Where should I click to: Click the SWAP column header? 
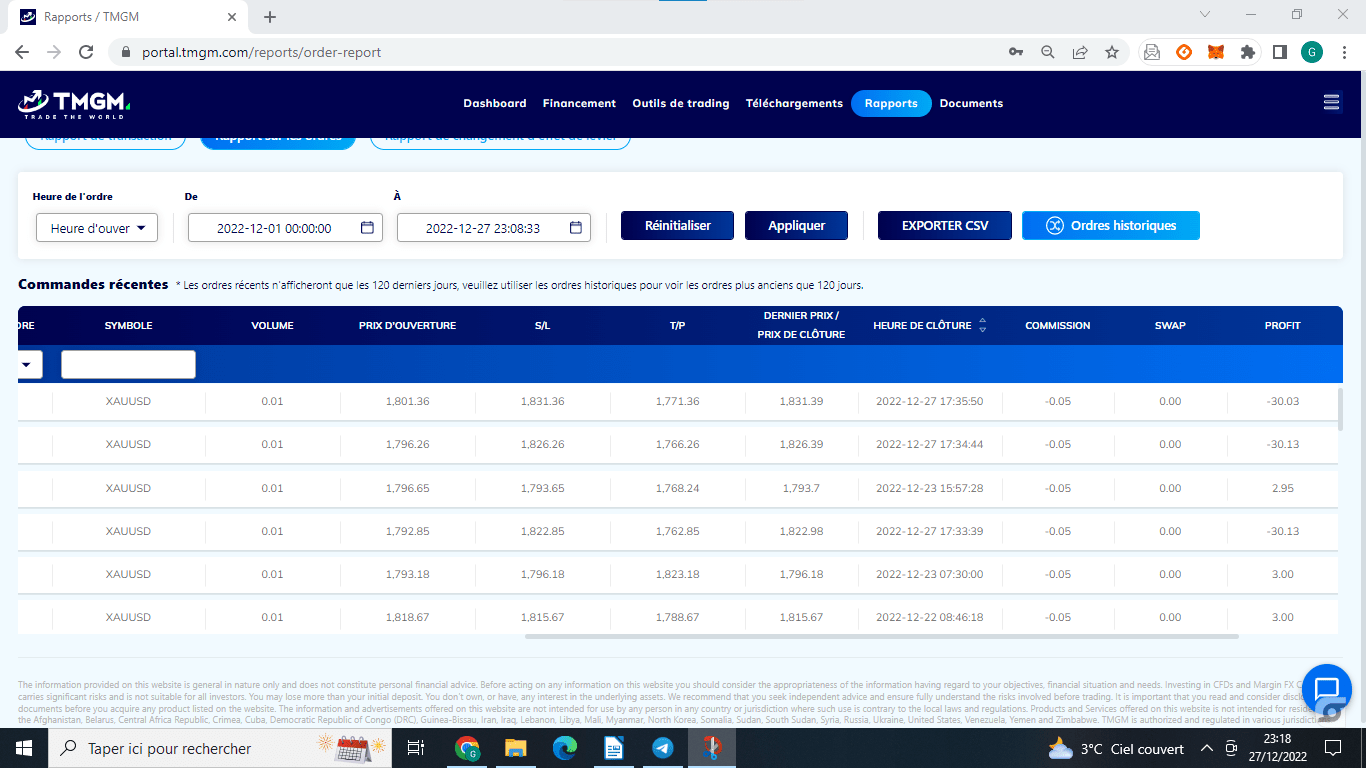[1170, 326]
